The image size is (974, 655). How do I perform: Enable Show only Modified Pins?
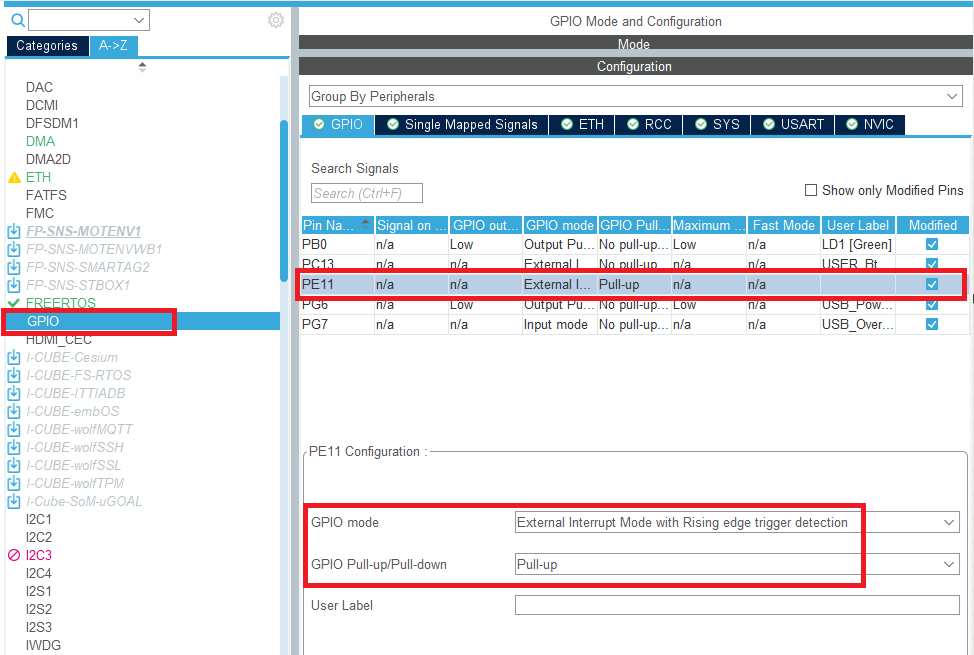pyautogui.click(x=811, y=190)
